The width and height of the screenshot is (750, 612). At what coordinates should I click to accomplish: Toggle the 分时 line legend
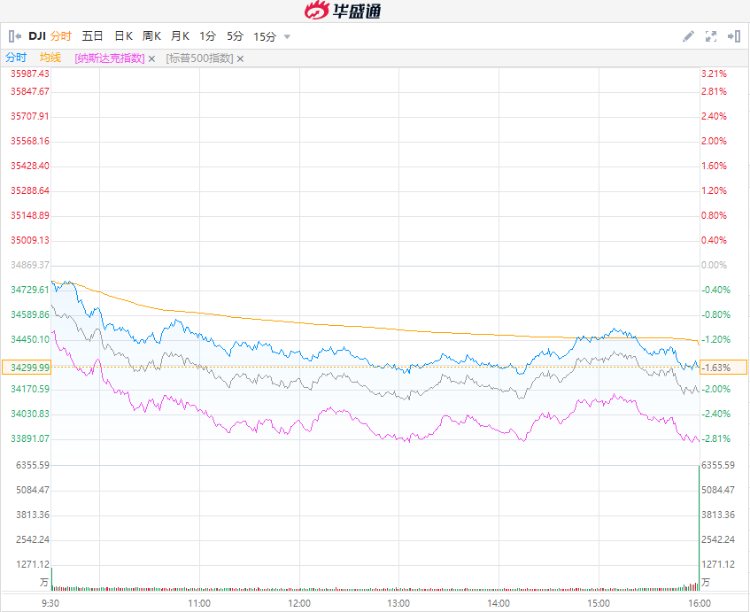(16, 58)
